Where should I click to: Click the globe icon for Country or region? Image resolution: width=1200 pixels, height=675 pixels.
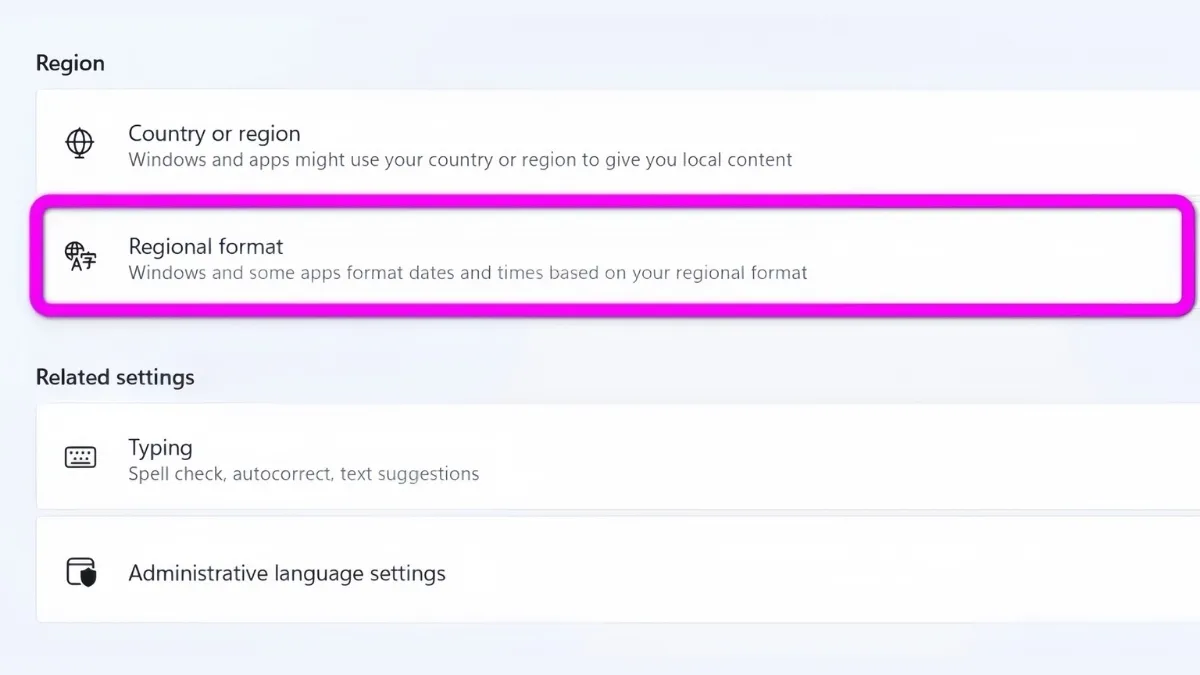[79, 143]
